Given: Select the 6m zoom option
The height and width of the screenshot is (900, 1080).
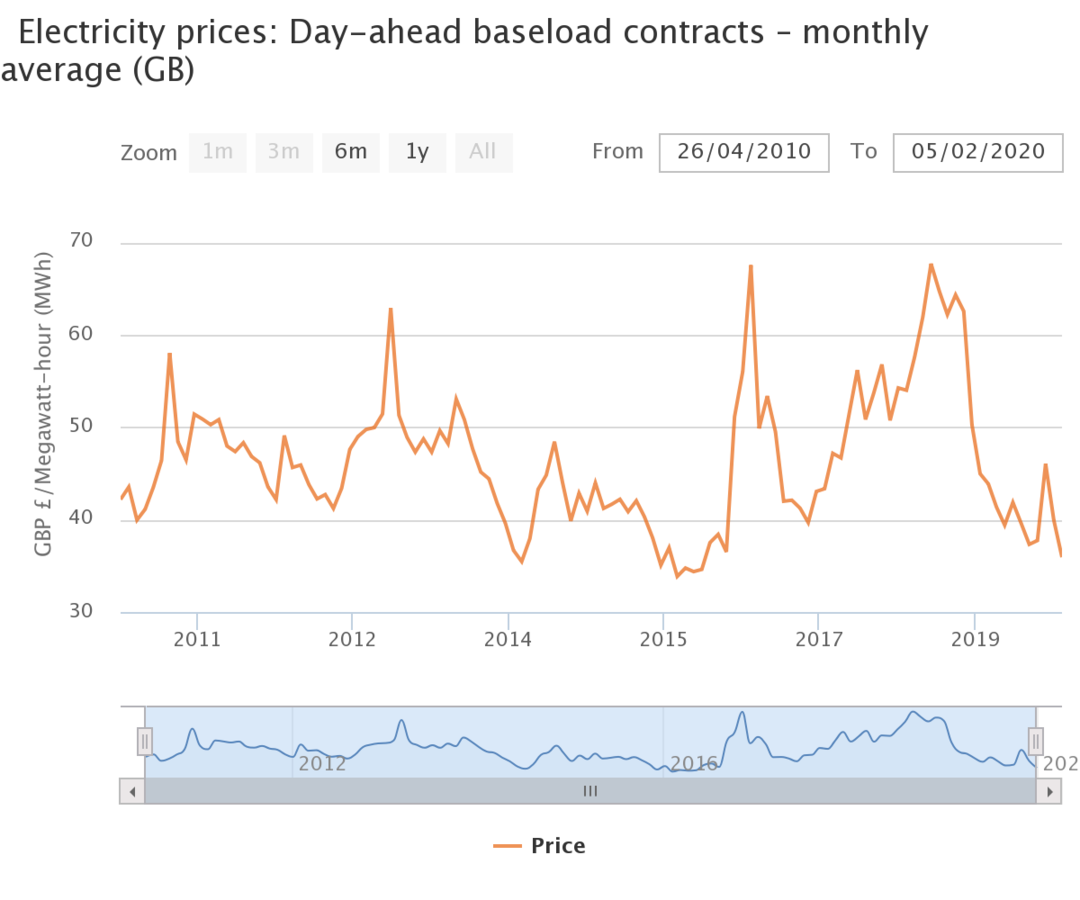Looking at the screenshot, I should coord(351,152).
